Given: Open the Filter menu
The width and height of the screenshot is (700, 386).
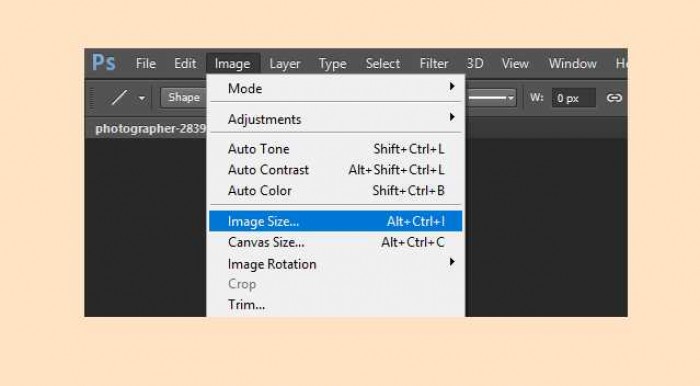Looking at the screenshot, I should 433,63.
